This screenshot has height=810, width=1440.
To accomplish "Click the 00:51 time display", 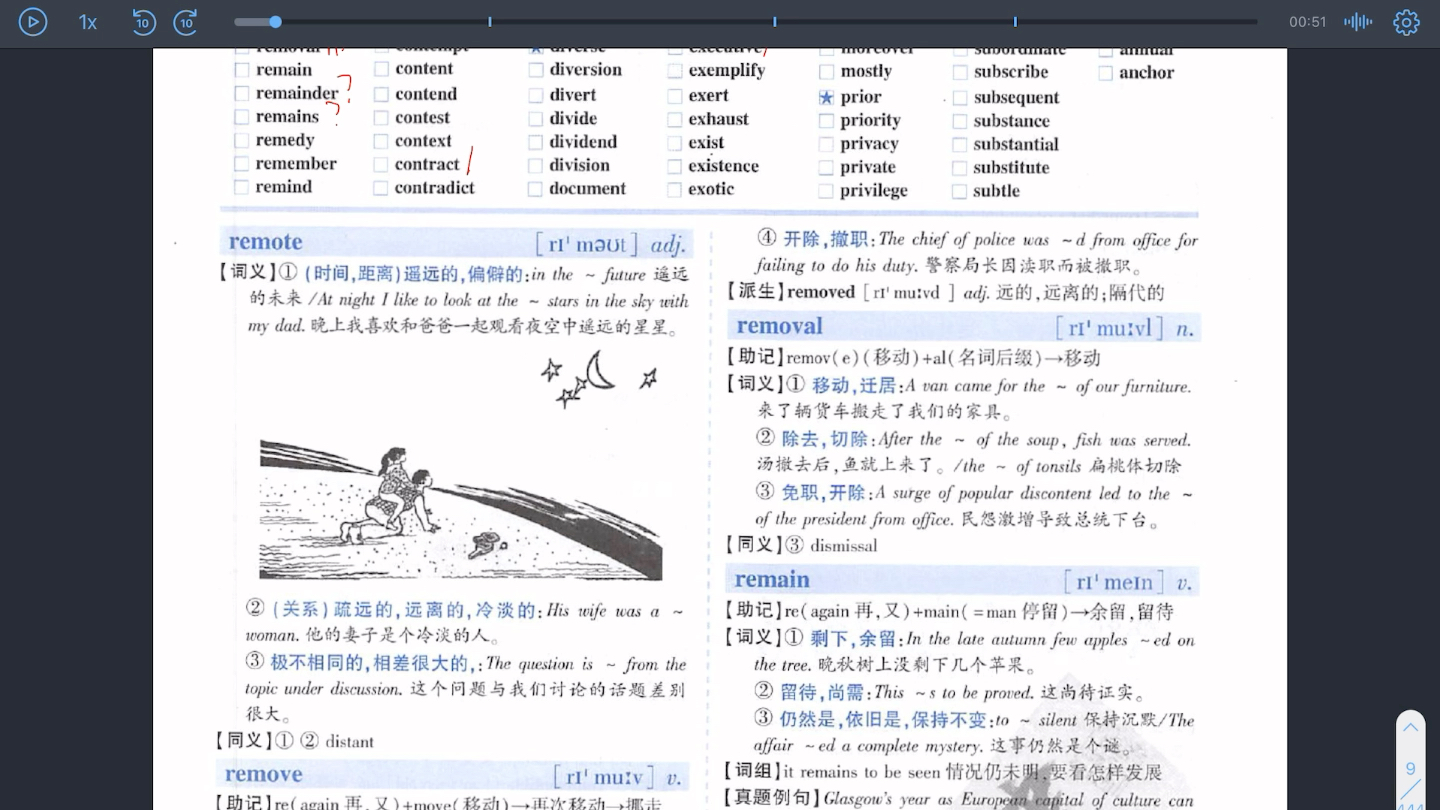I will coord(1308,22).
